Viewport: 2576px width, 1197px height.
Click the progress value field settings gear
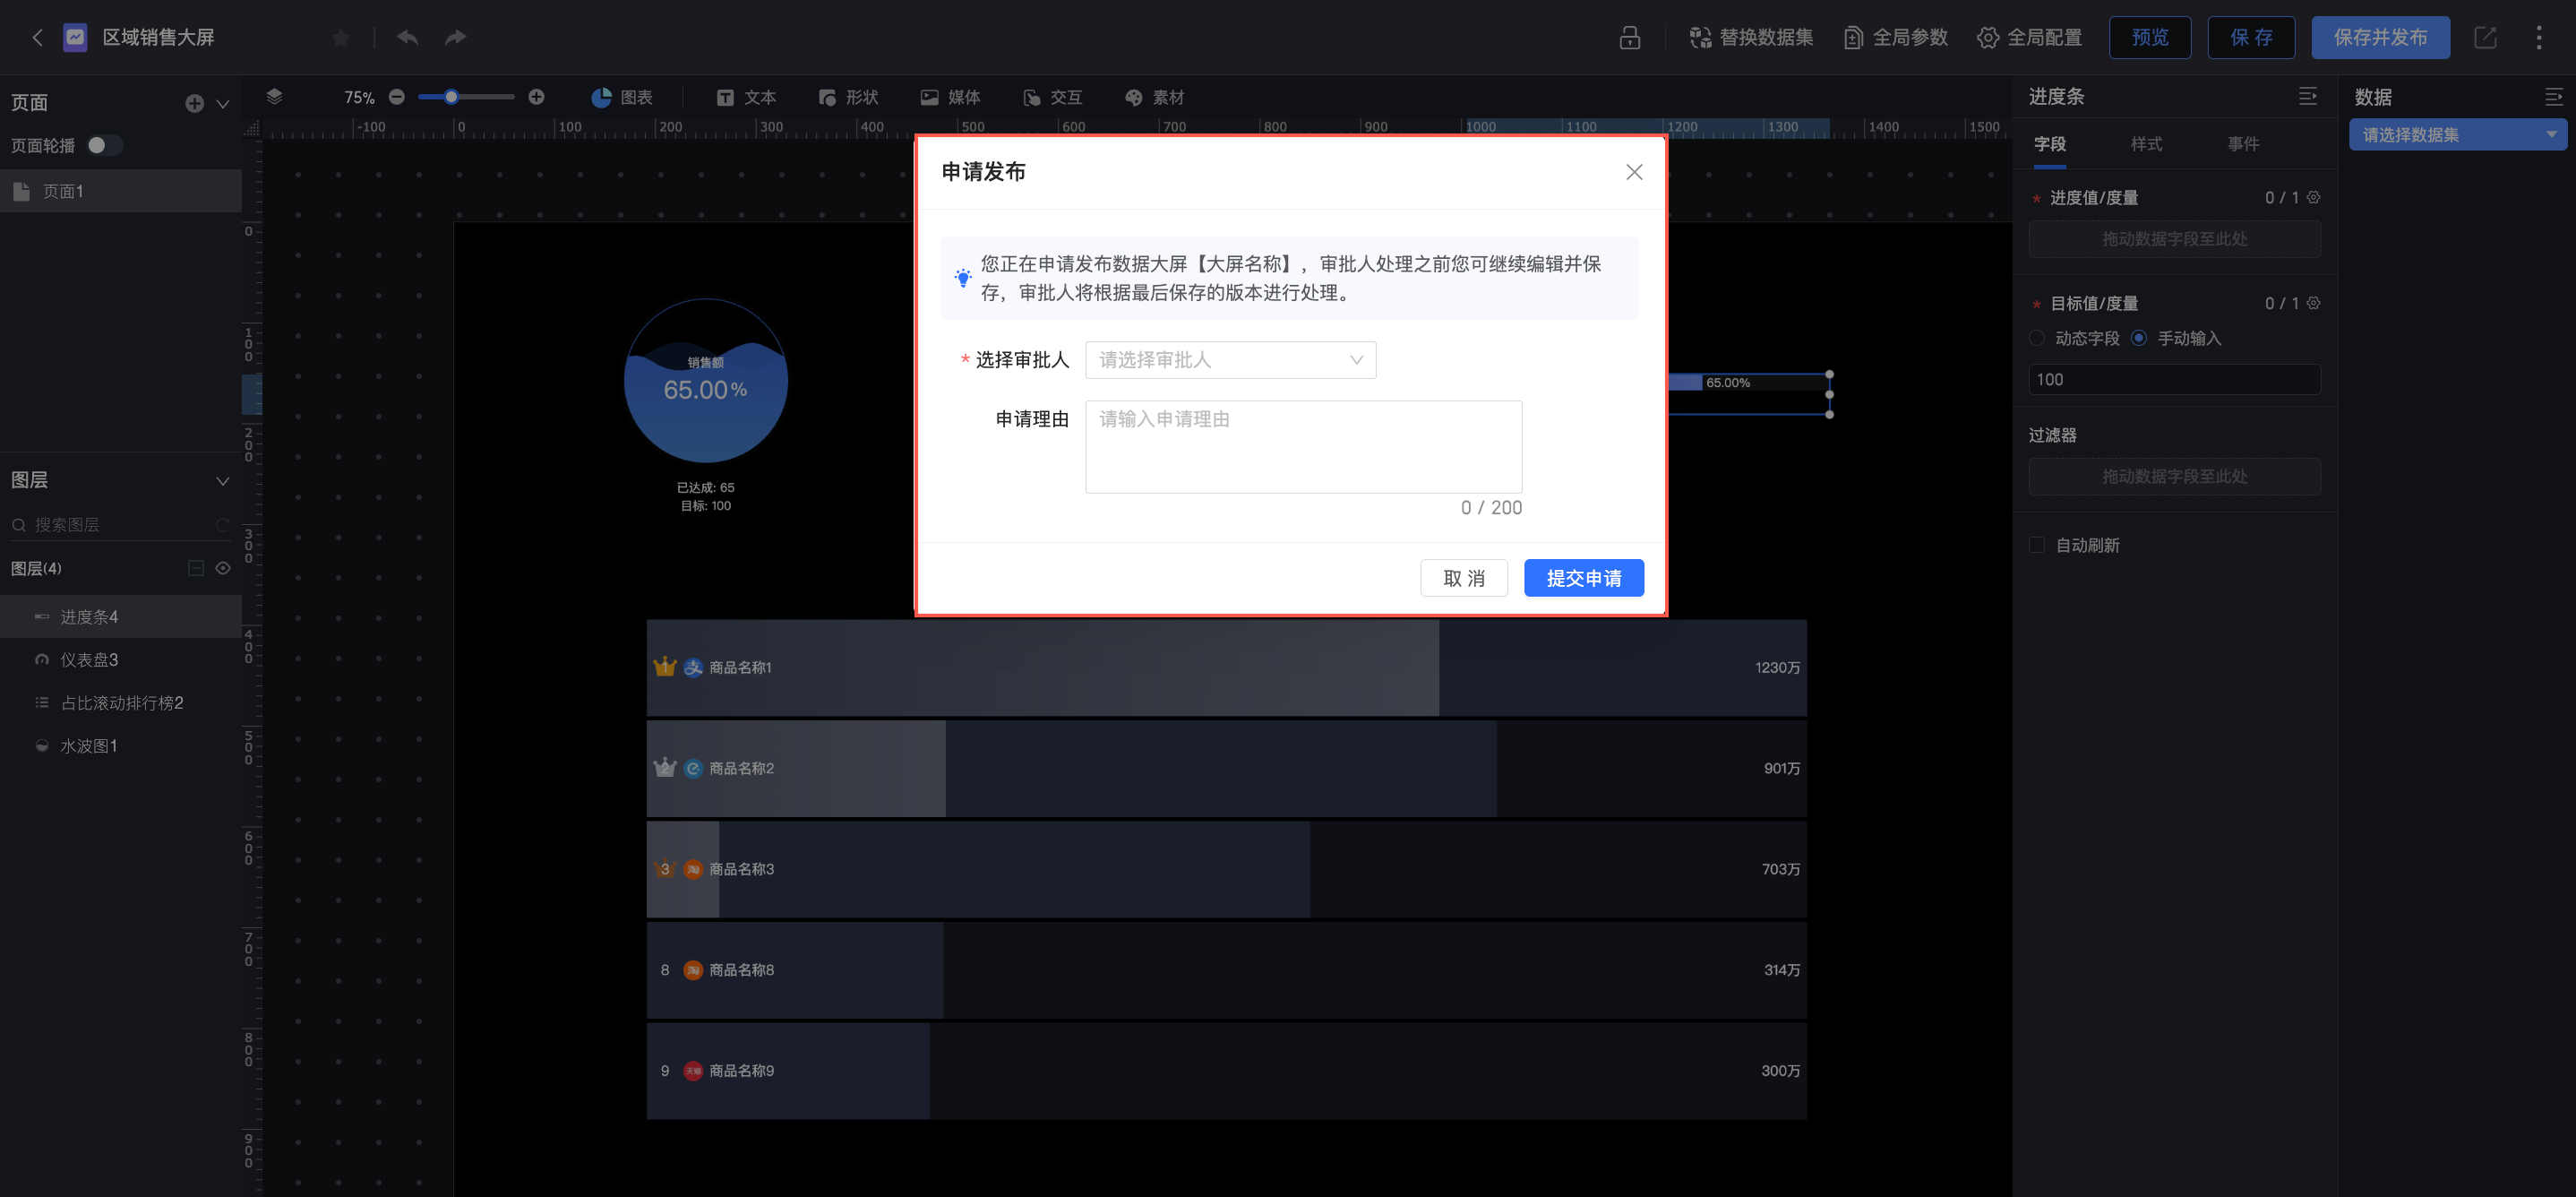click(2313, 197)
